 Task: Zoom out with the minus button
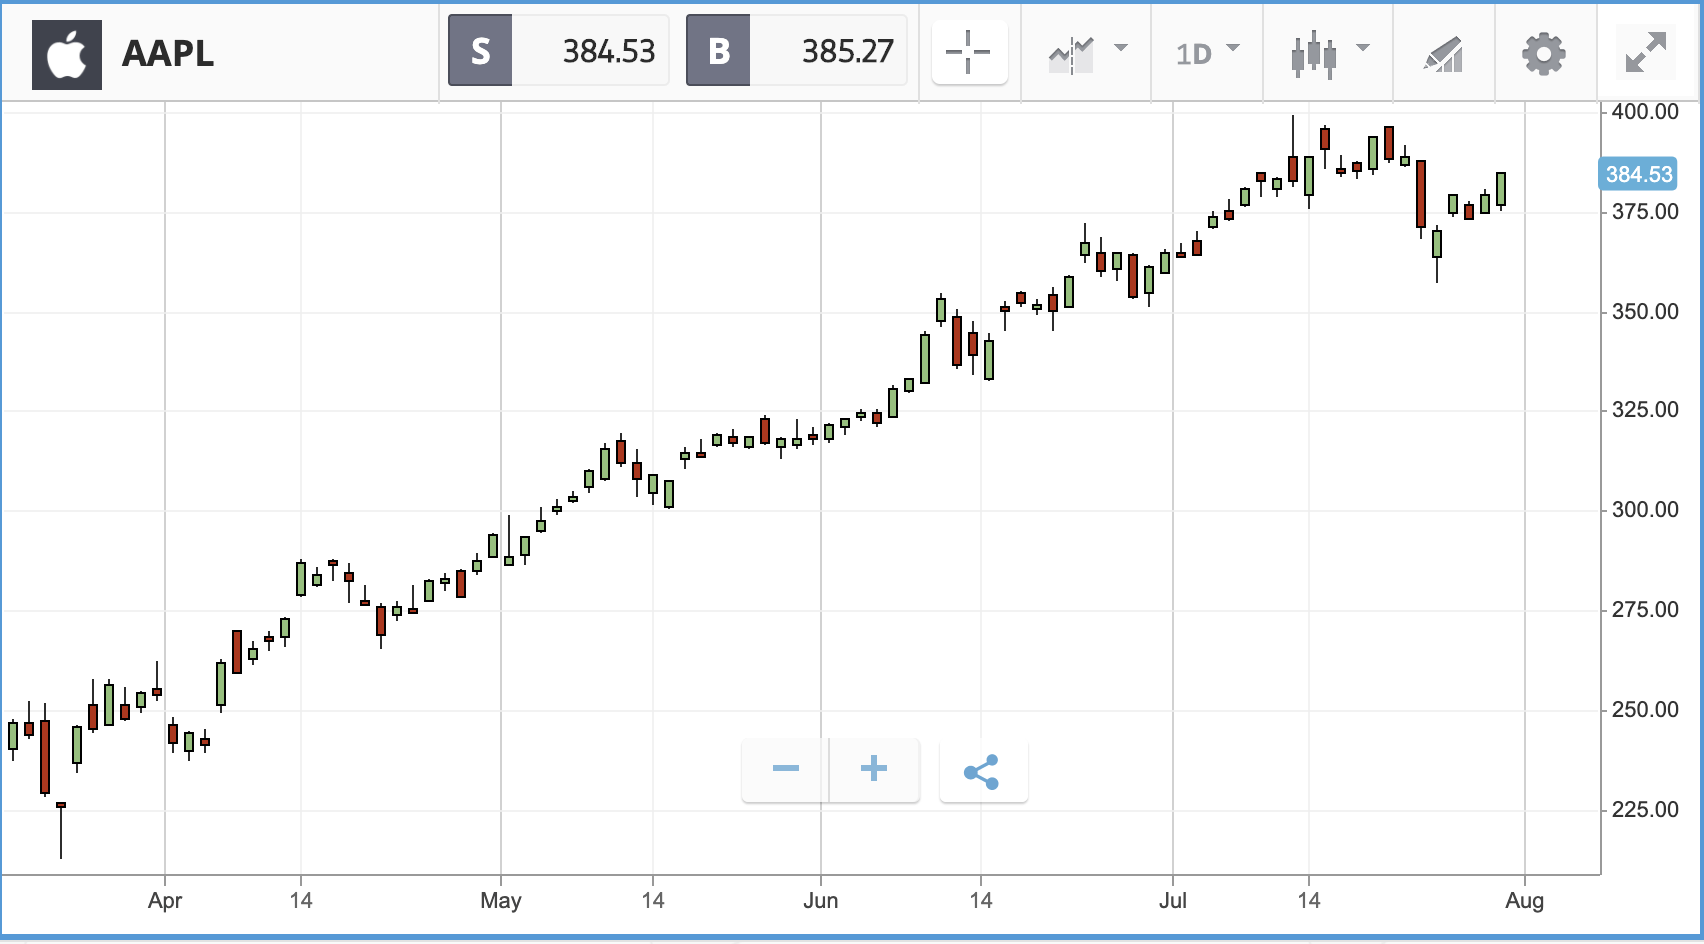786,769
